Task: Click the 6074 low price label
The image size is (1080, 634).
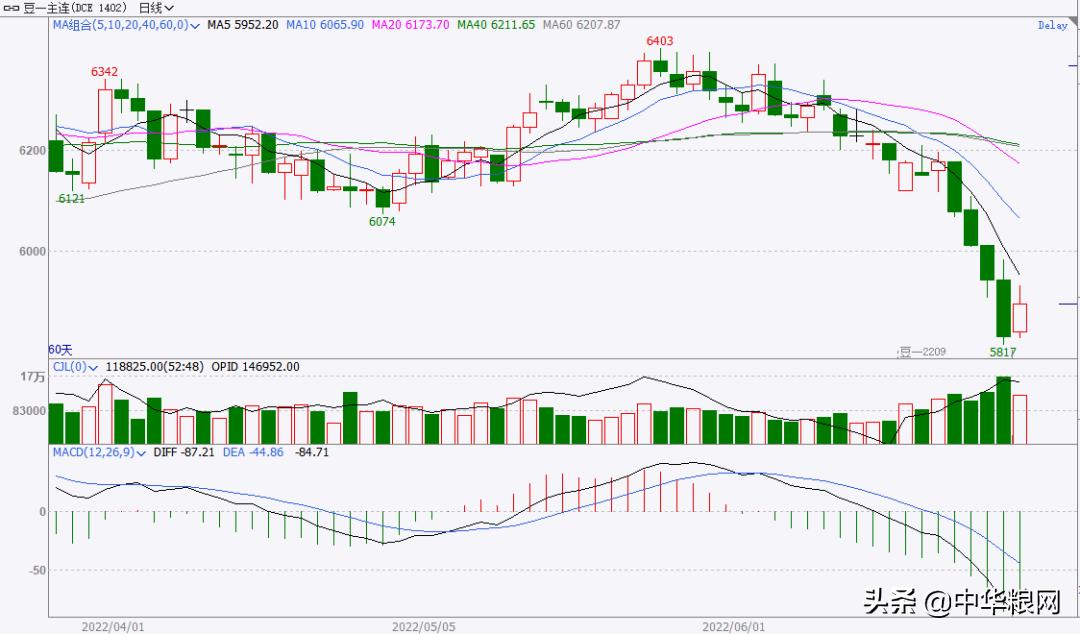Action: [382, 221]
